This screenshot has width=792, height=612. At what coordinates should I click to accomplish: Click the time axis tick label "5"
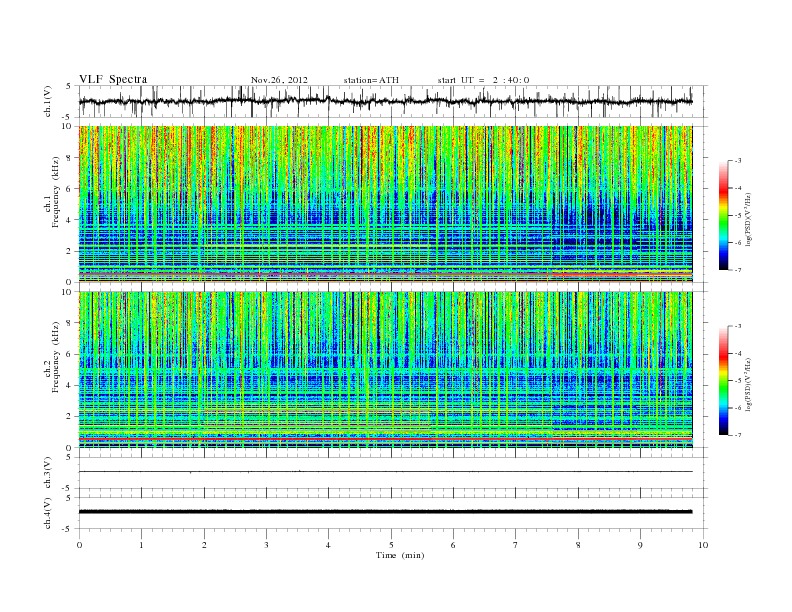[x=391, y=545]
